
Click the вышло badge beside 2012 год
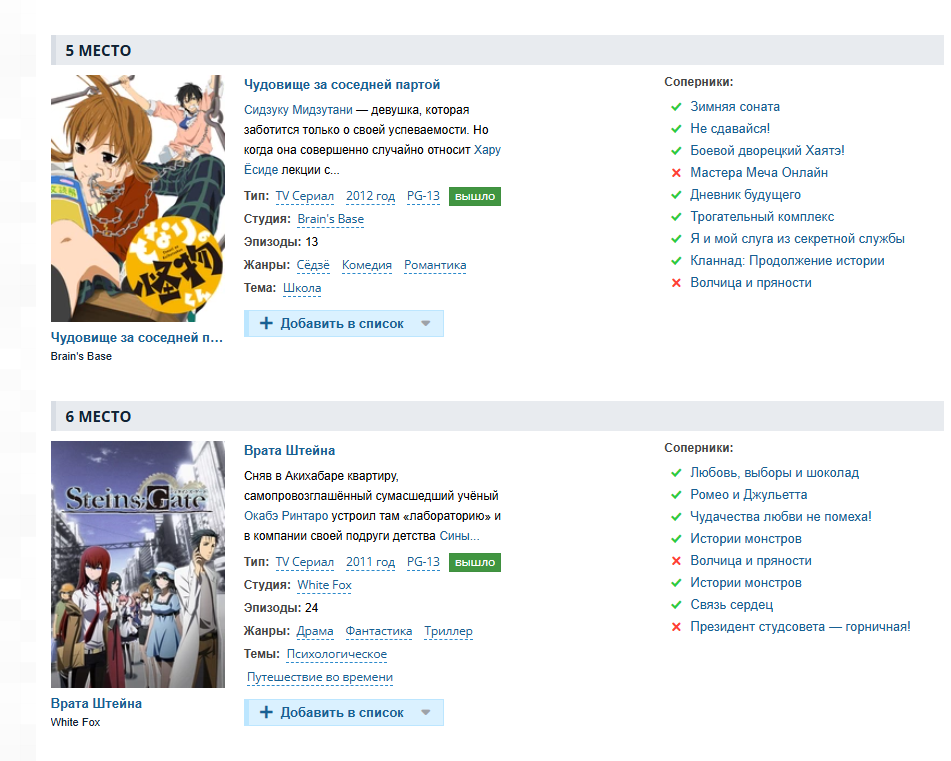(x=475, y=196)
